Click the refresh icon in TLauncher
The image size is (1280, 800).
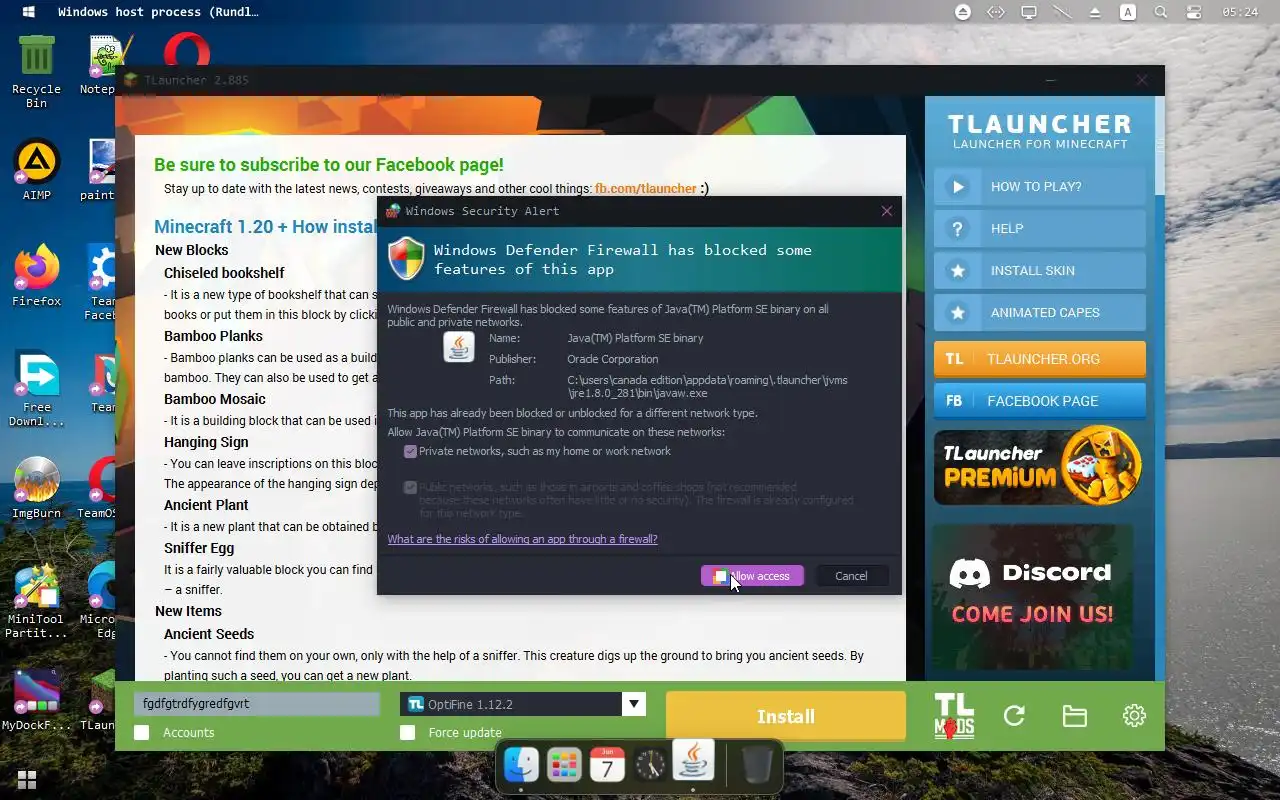1014,716
